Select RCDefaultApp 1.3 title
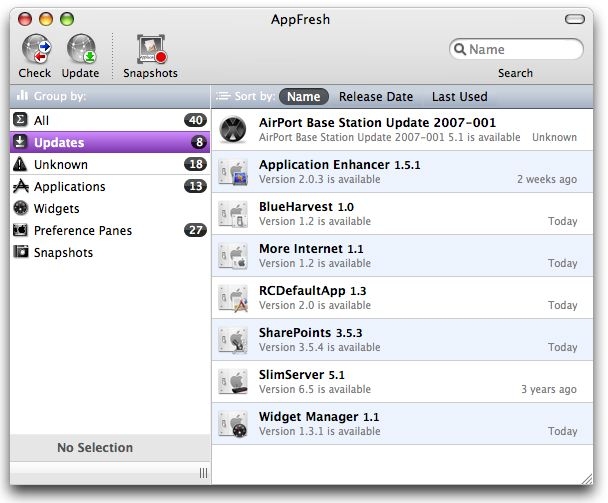Screen dimensions: 608x503 313,290
